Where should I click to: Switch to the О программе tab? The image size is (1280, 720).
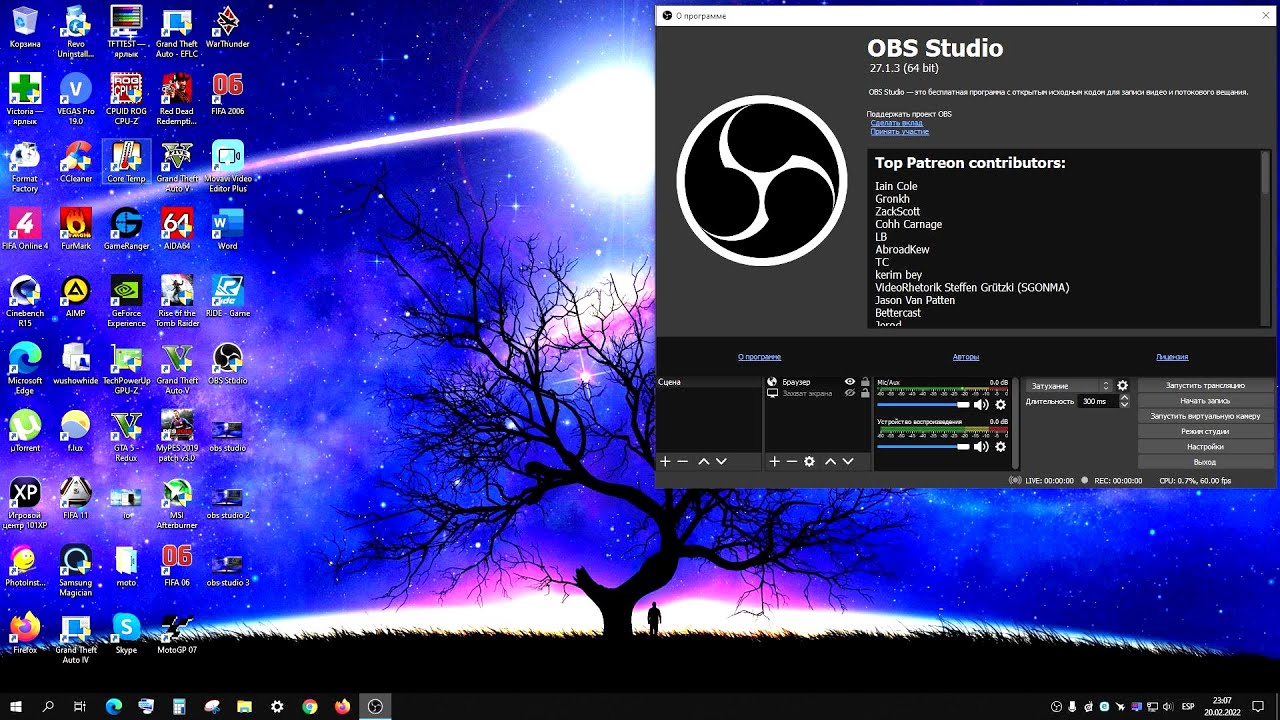[759, 357]
